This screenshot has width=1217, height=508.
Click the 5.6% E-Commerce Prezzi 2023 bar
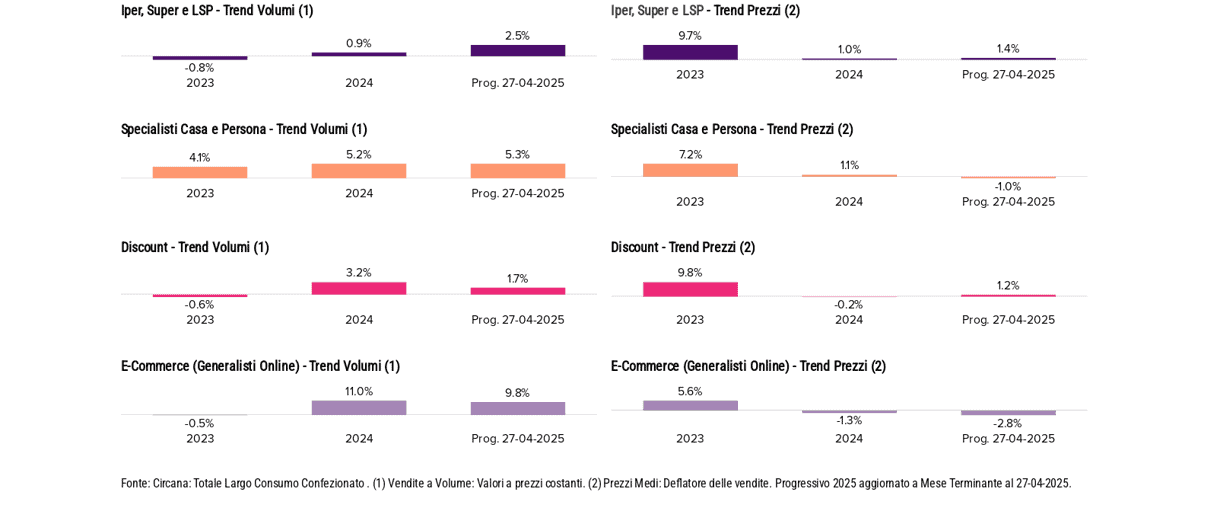[690, 406]
